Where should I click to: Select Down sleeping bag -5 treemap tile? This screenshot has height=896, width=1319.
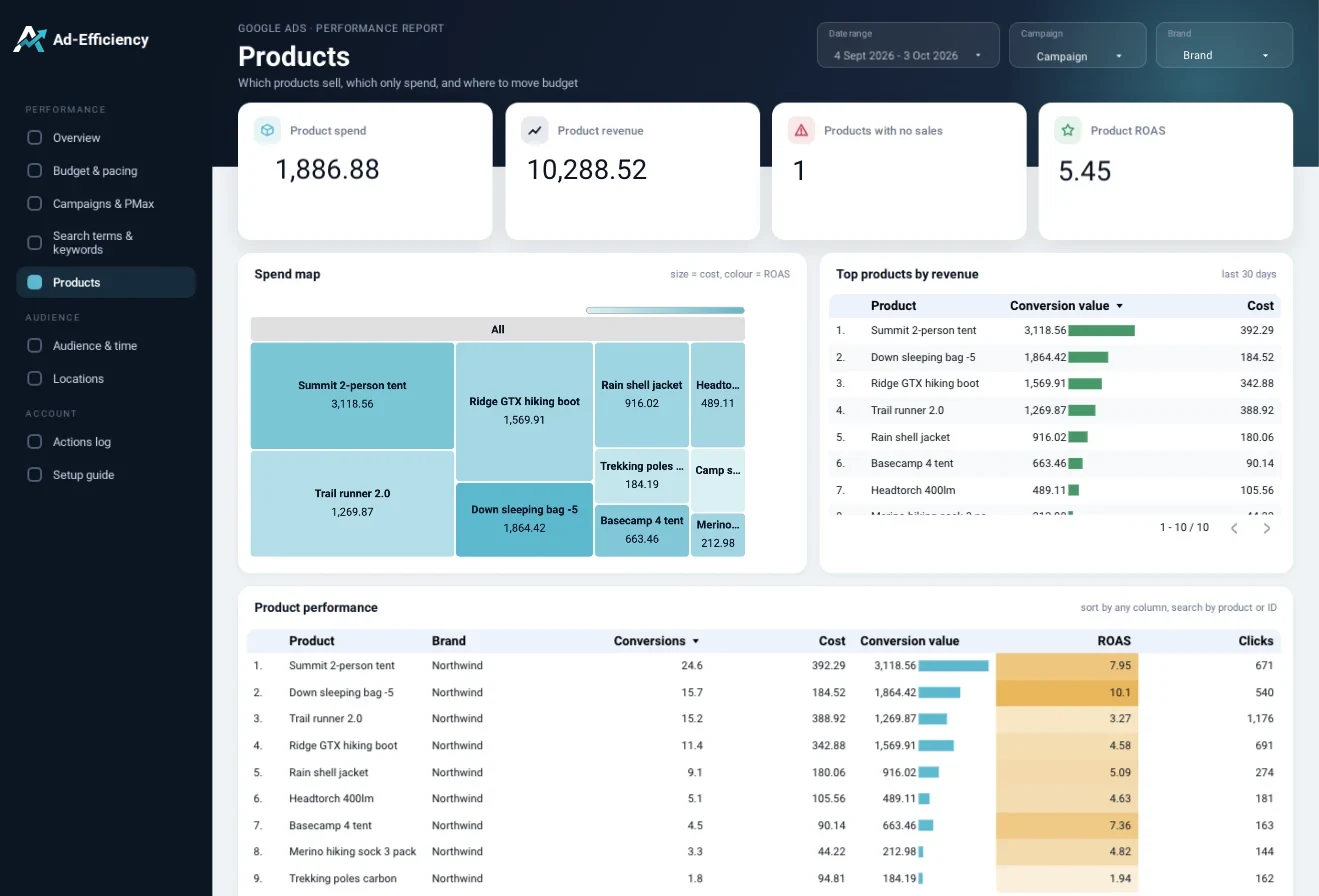[524, 520]
